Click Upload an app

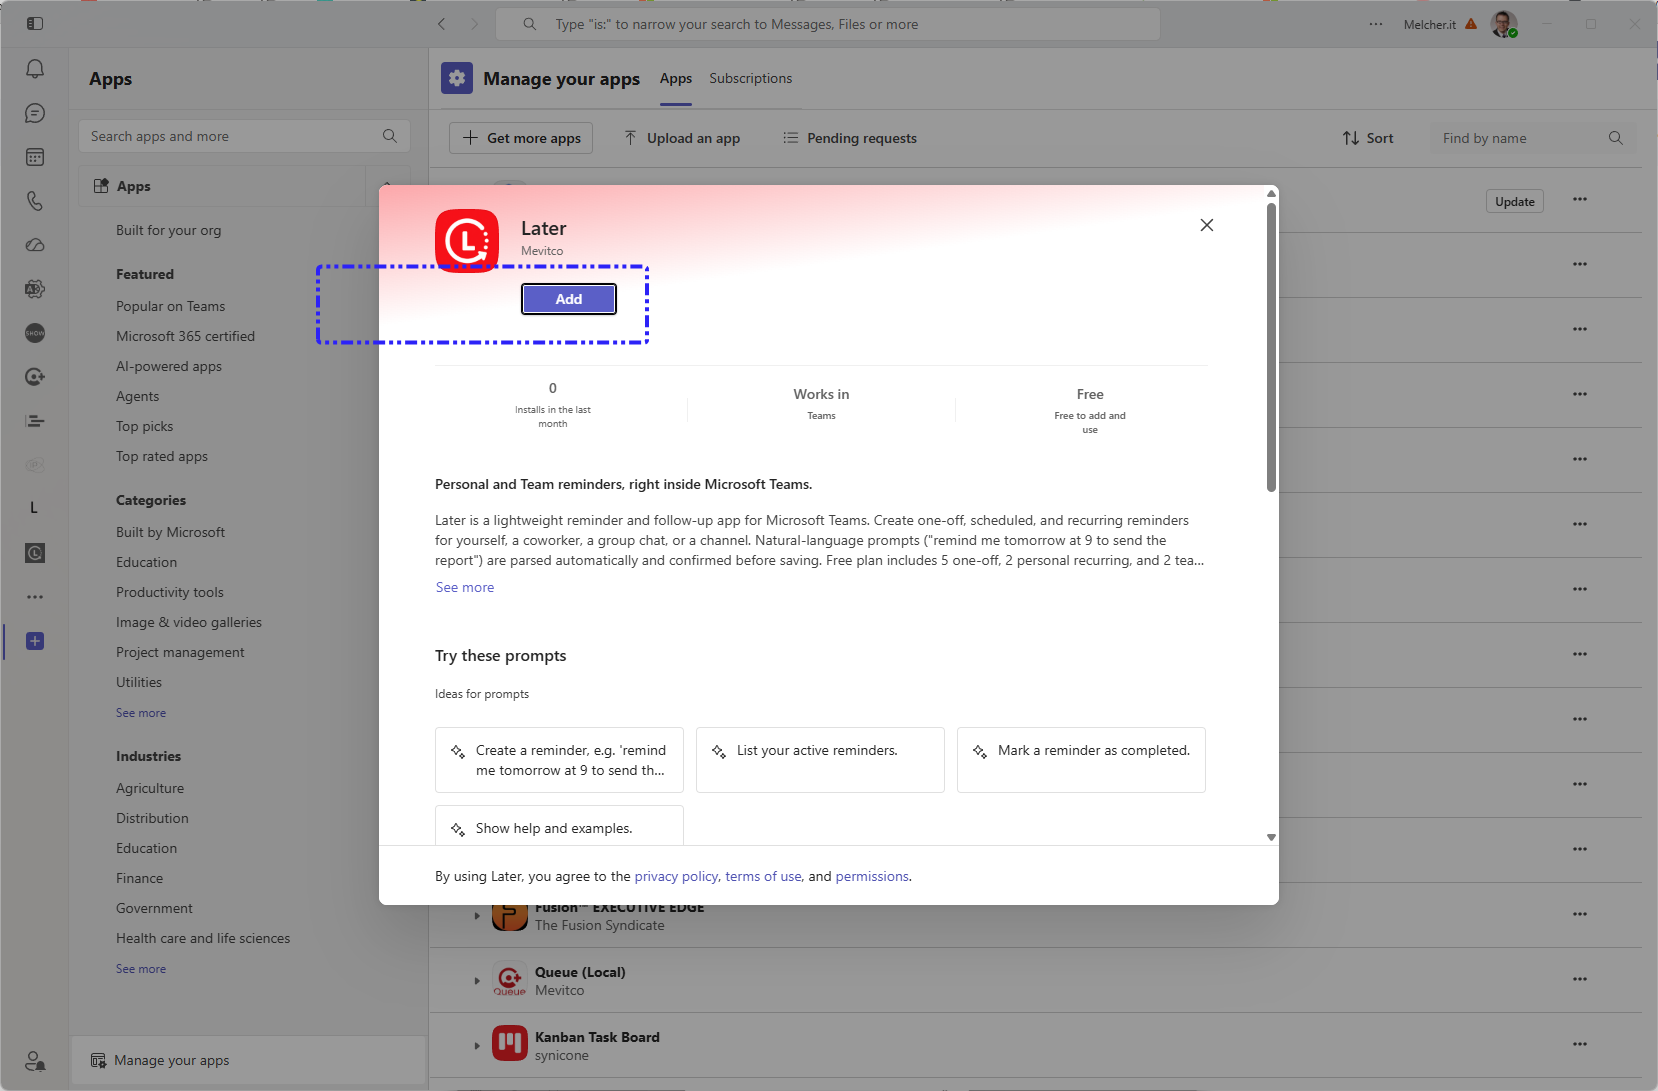point(682,138)
